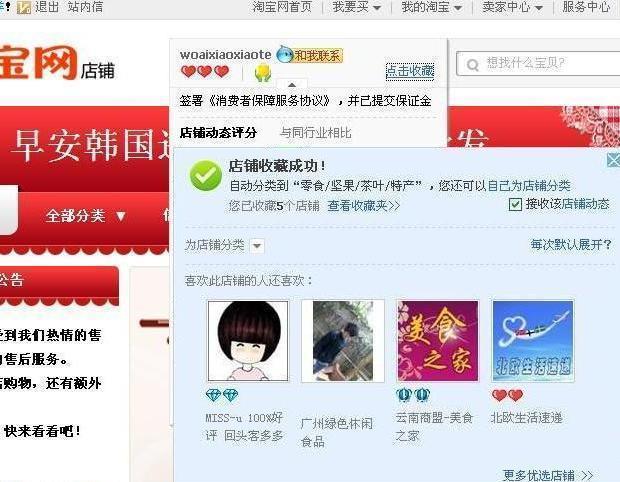Viewport: 620px width, 482px height.
Task: Open the 我要买 dropdown menu
Action: click(357, 7)
